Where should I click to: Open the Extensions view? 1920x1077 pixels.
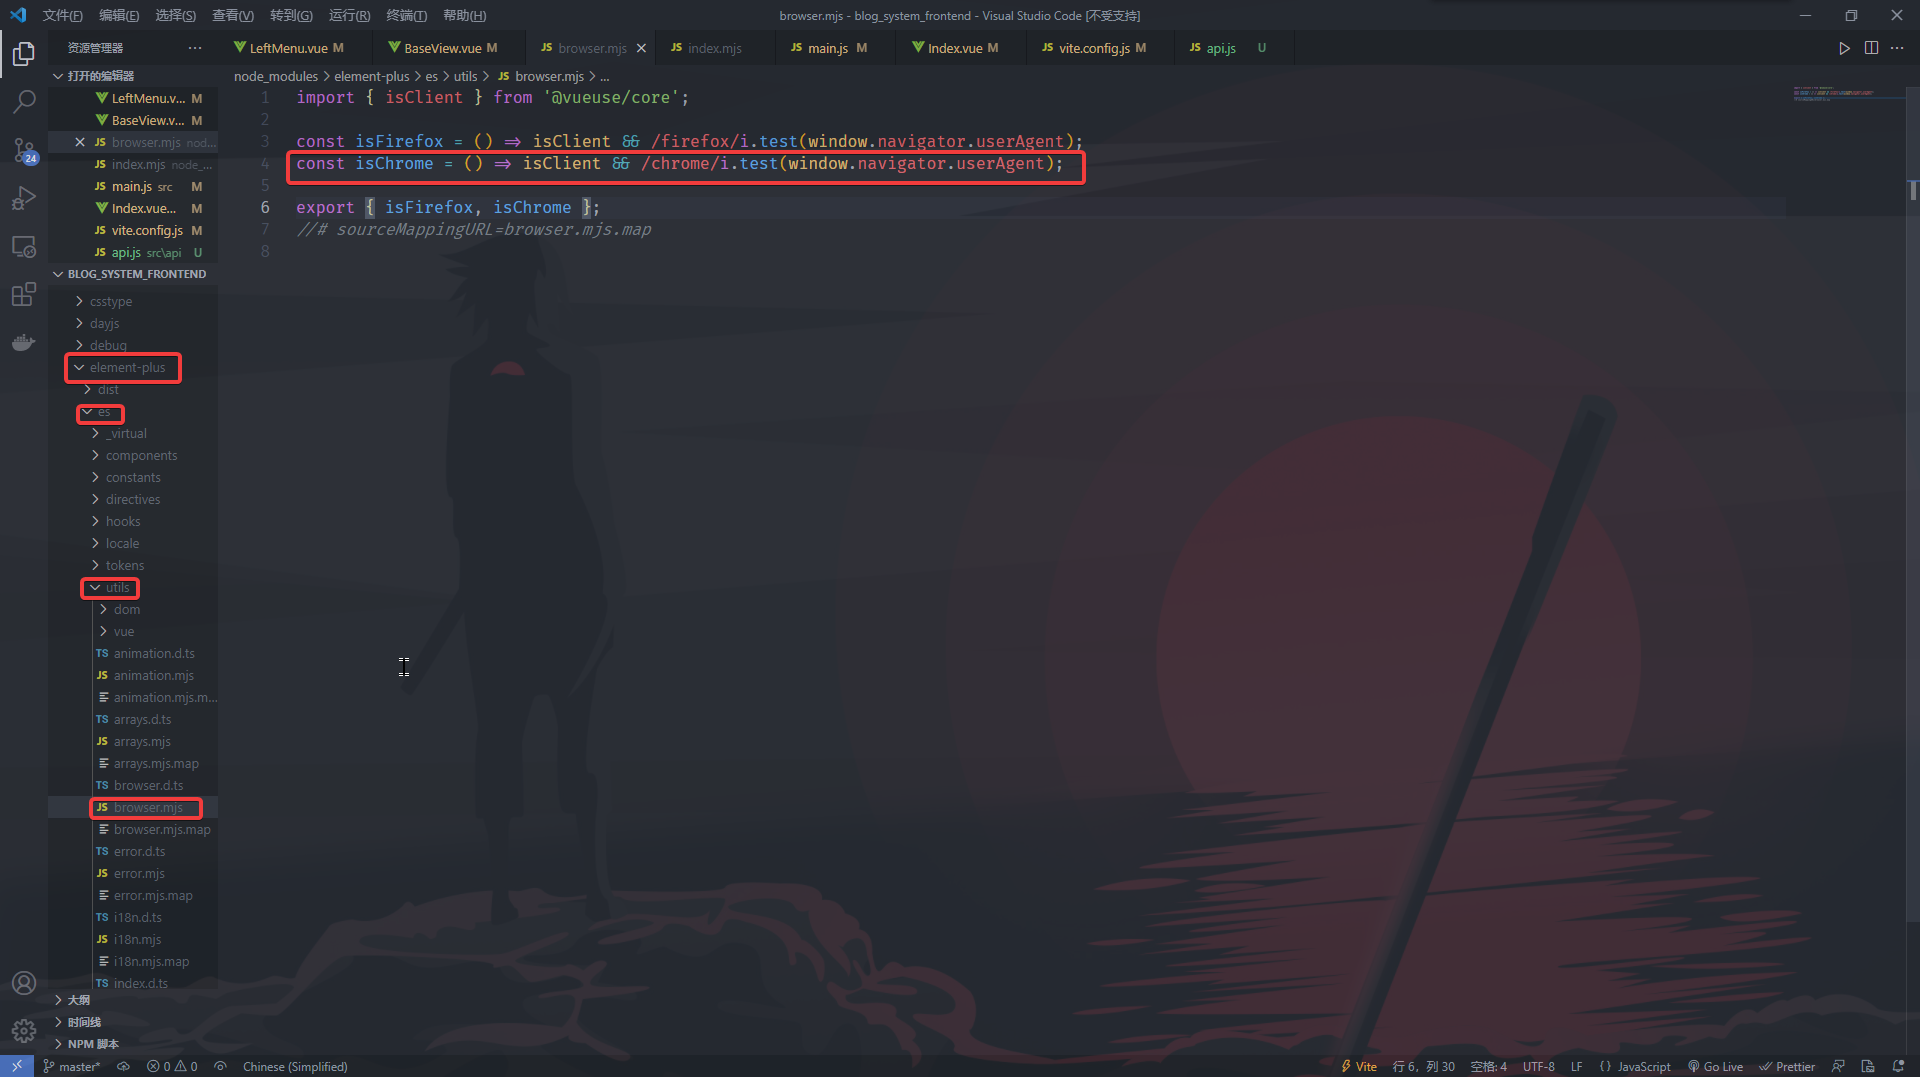point(24,294)
